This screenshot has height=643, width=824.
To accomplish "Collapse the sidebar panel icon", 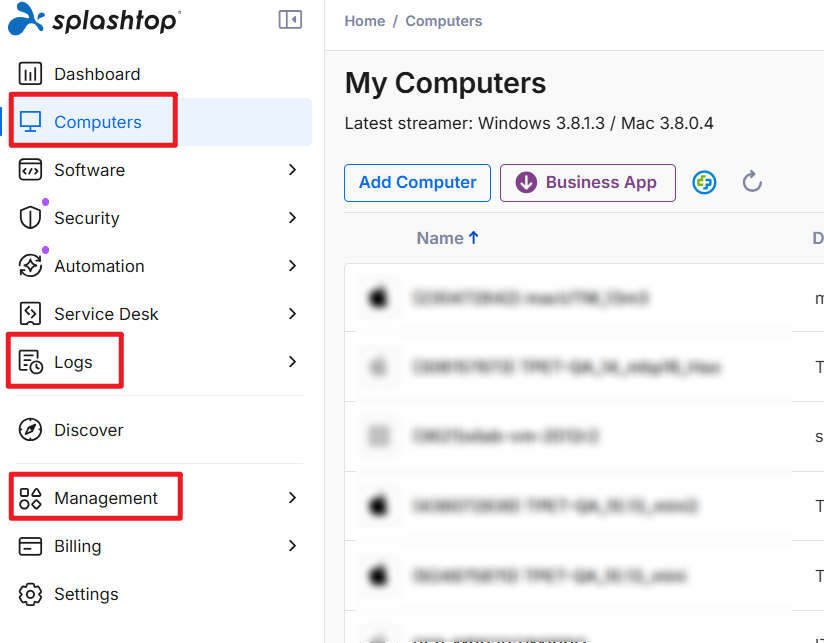I will point(290,20).
